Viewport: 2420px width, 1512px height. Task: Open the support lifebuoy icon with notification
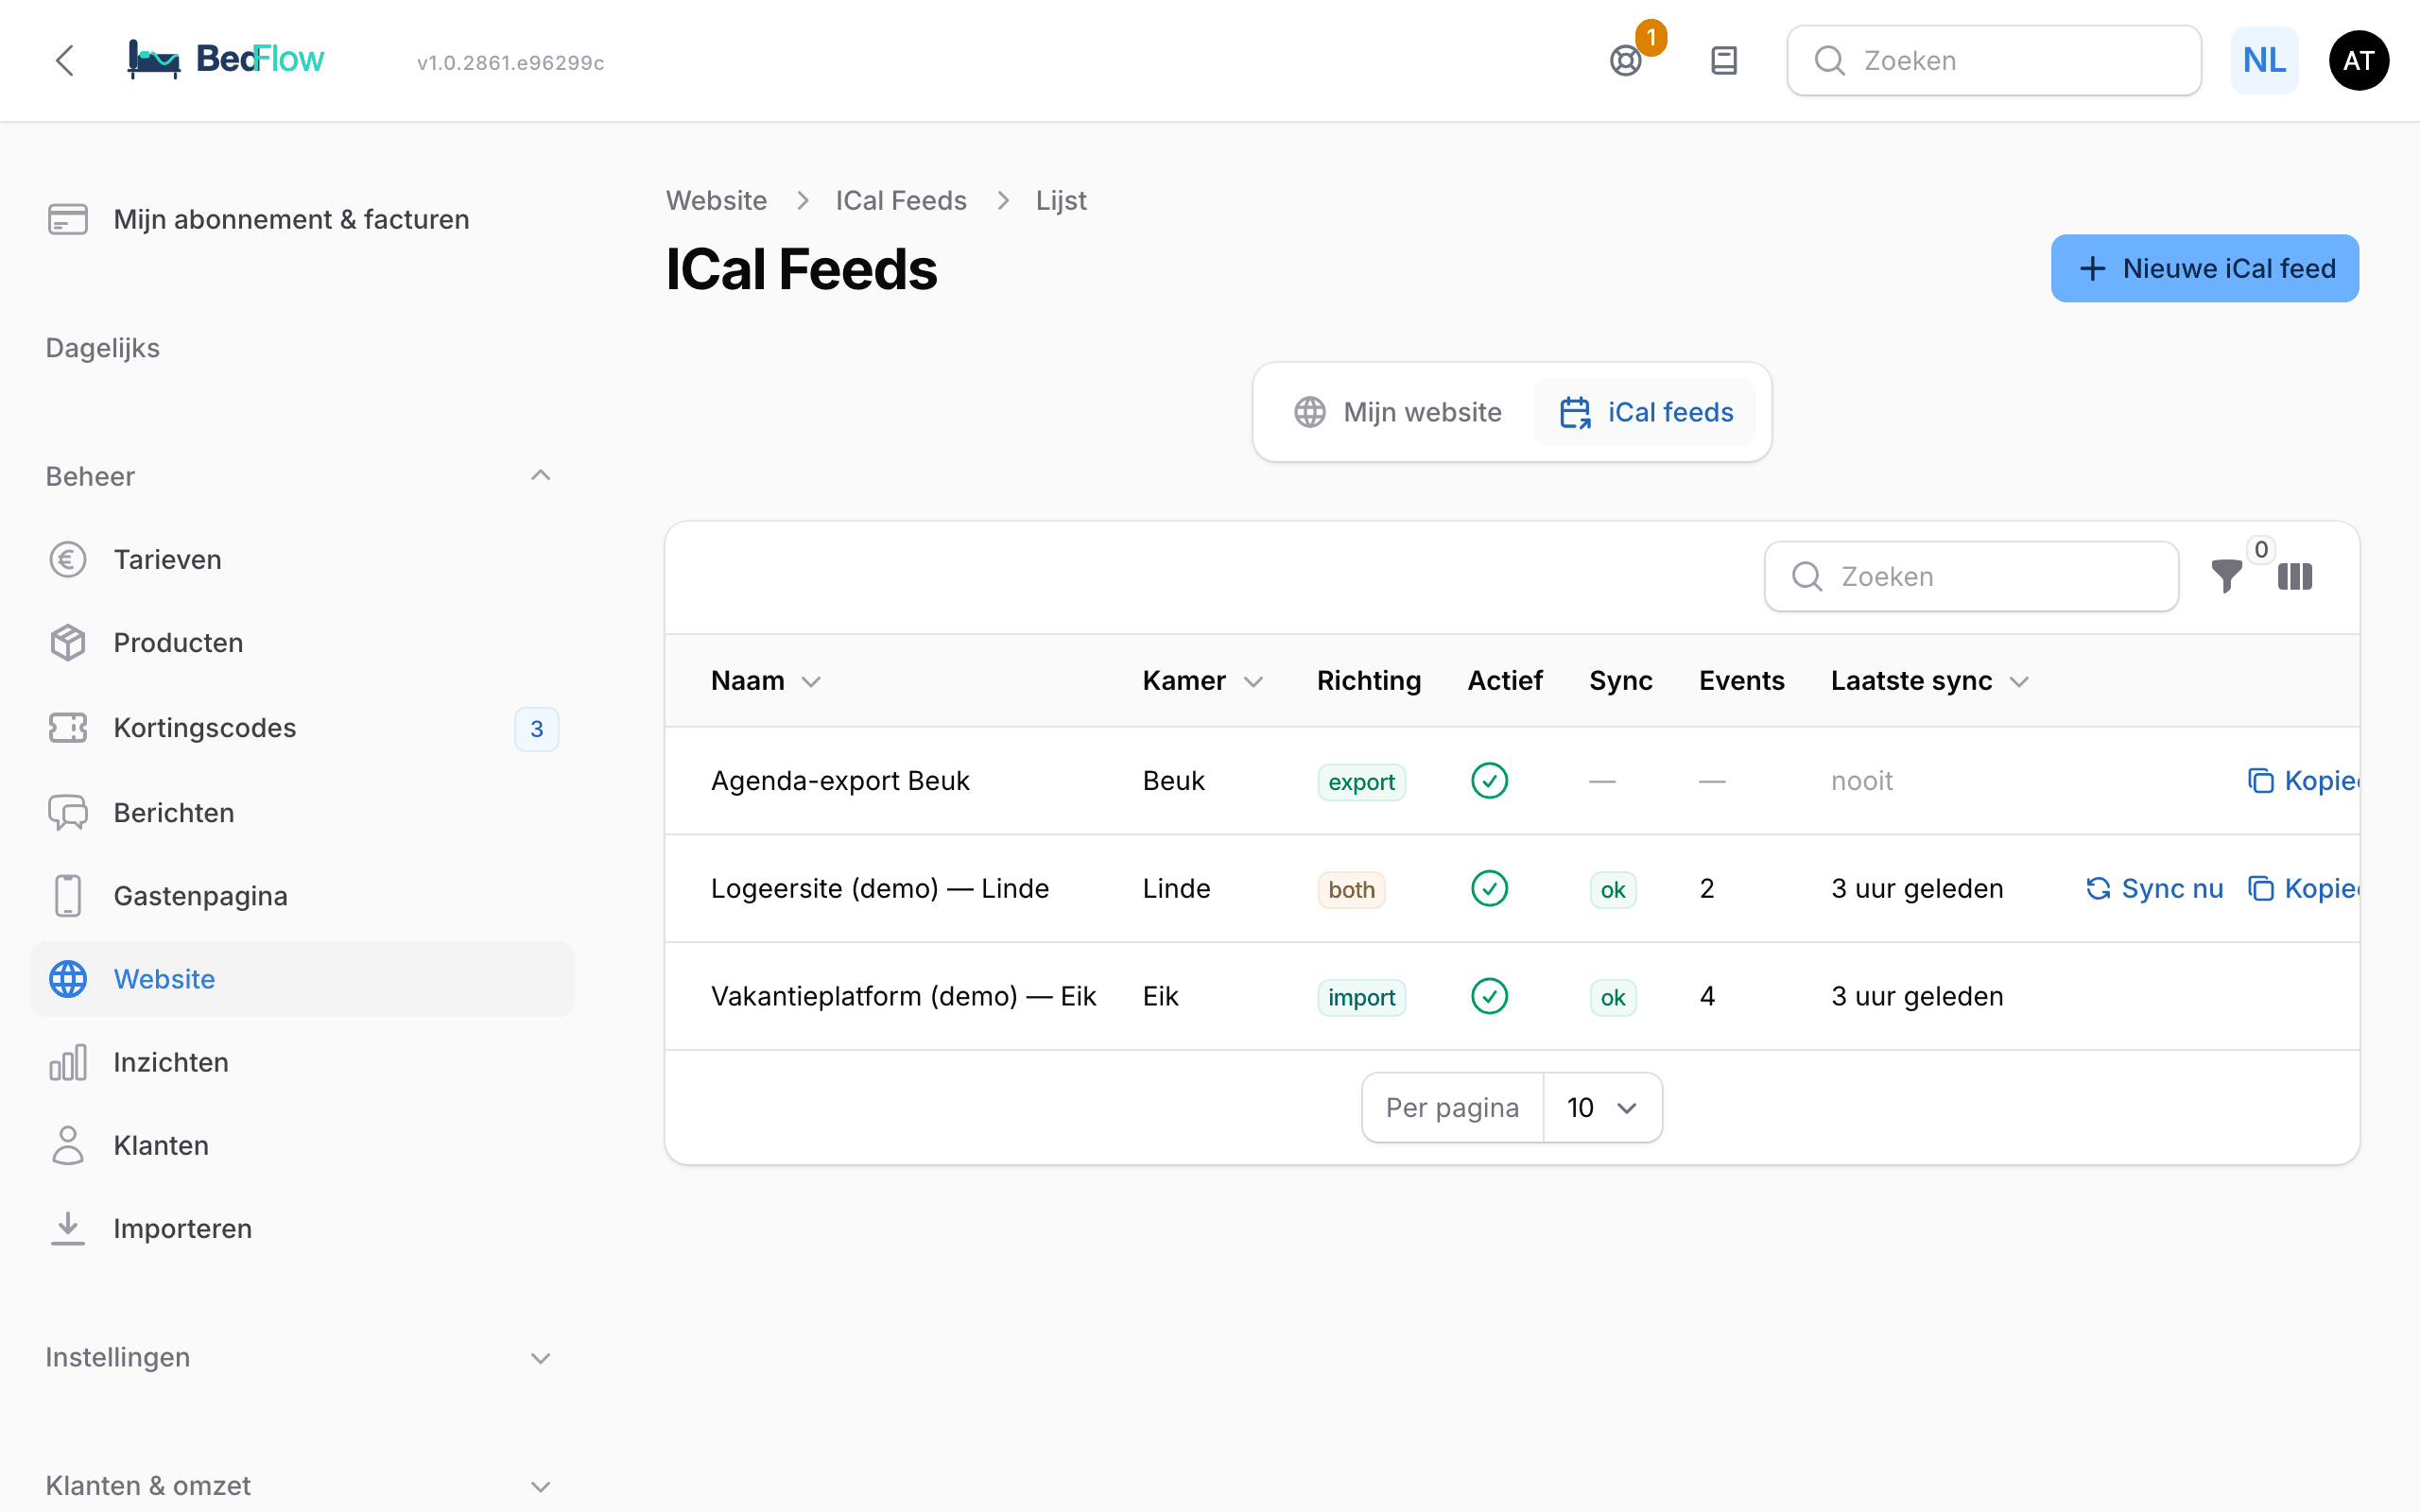pyautogui.click(x=1626, y=61)
